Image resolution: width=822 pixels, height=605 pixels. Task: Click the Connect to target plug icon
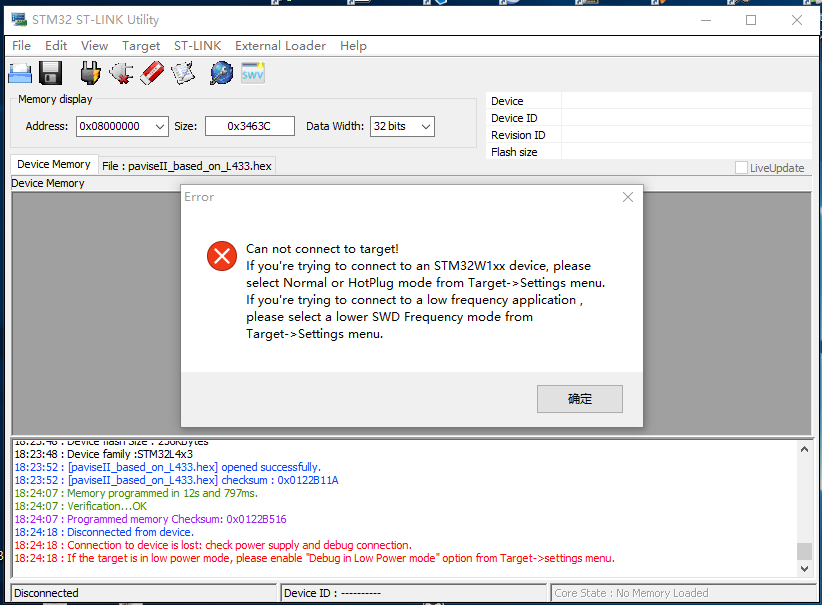coord(90,73)
